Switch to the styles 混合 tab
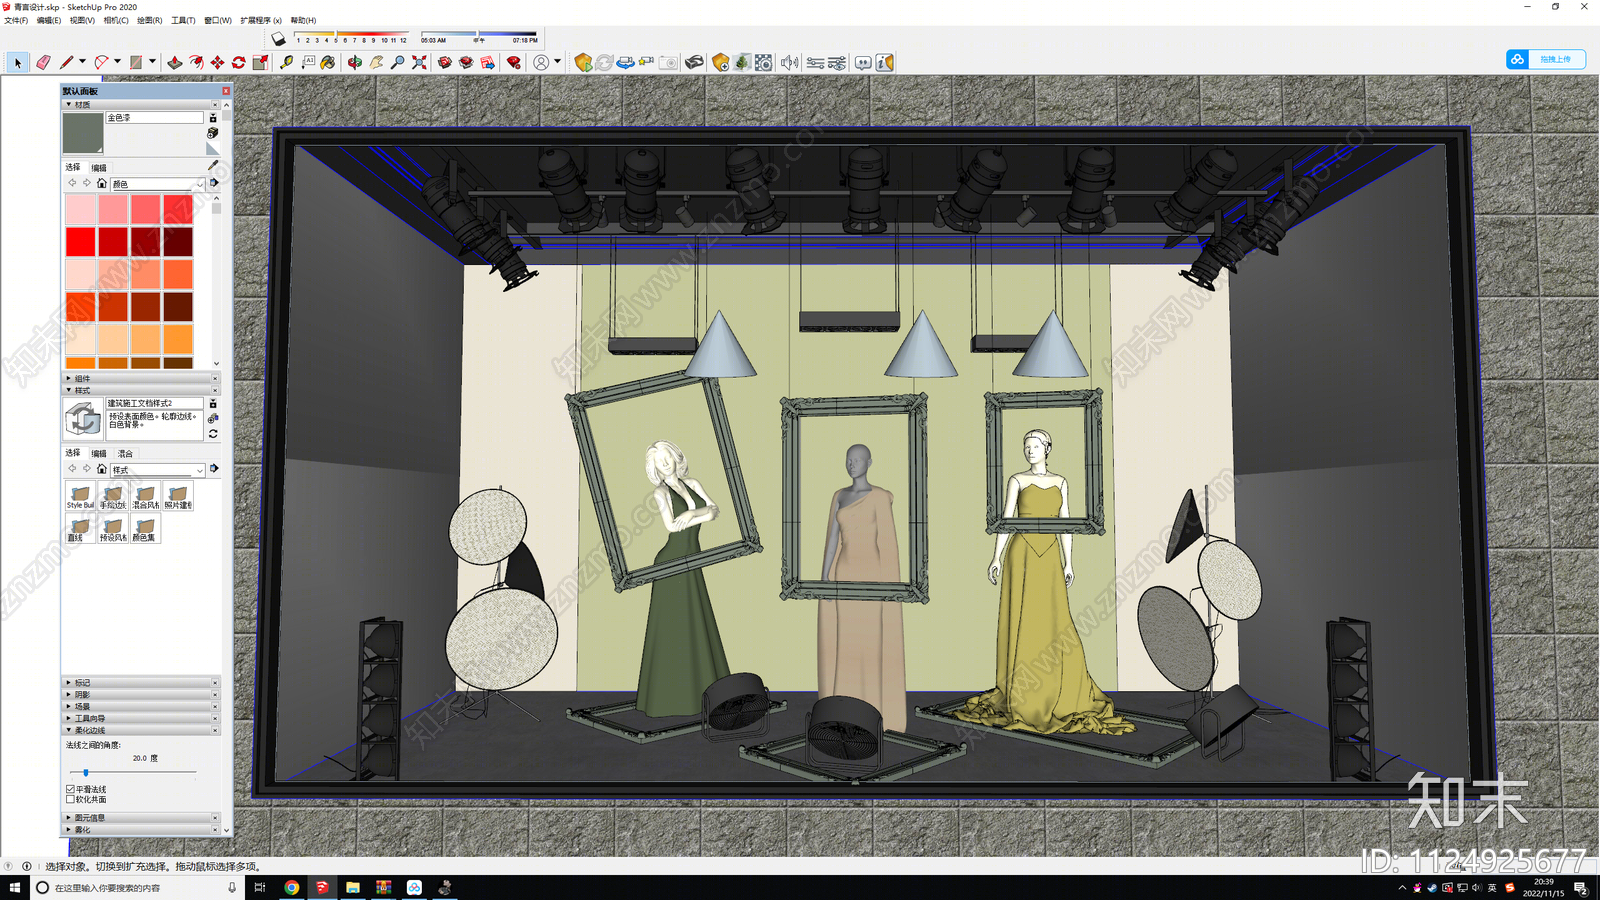This screenshot has height=900, width=1600. click(125, 453)
